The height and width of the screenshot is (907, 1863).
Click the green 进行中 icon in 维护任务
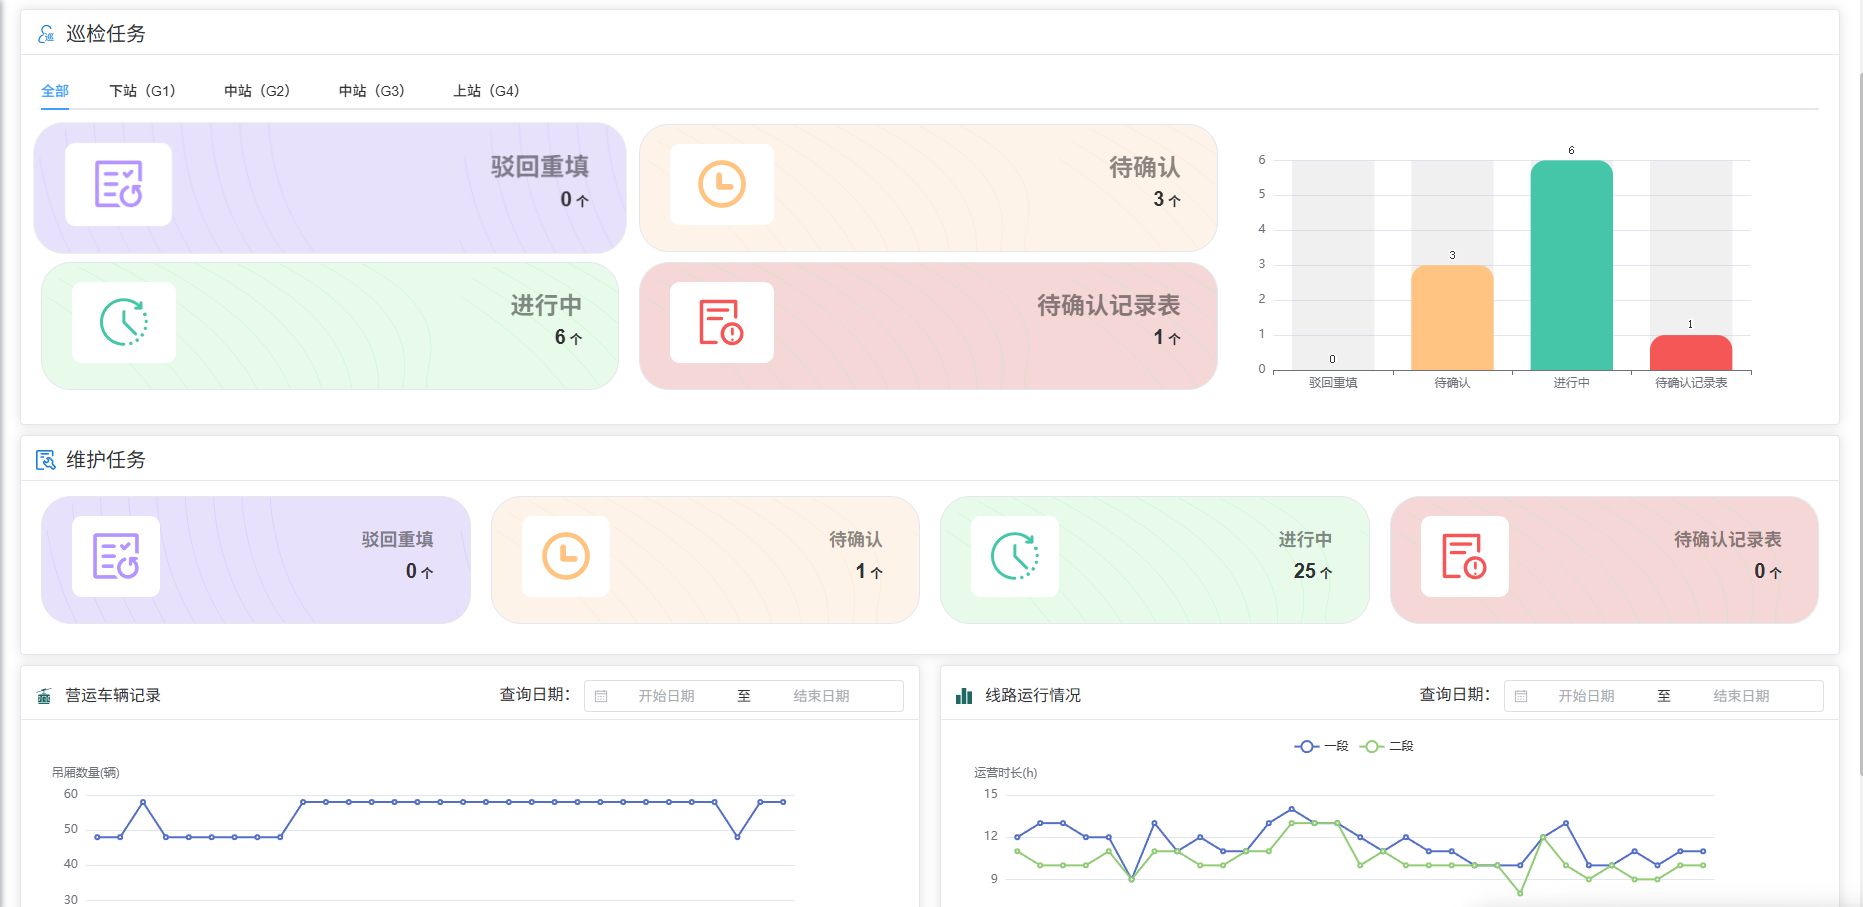coord(1015,556)
